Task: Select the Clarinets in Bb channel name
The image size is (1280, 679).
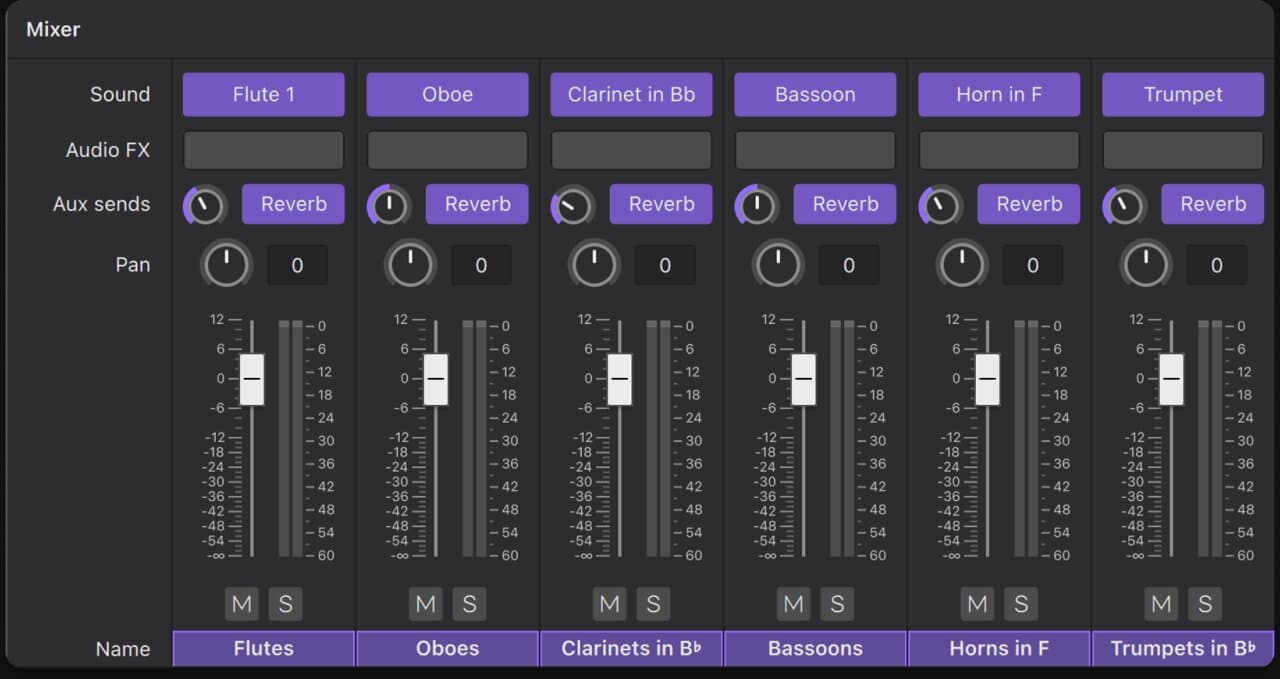Action: coord(632,648)
